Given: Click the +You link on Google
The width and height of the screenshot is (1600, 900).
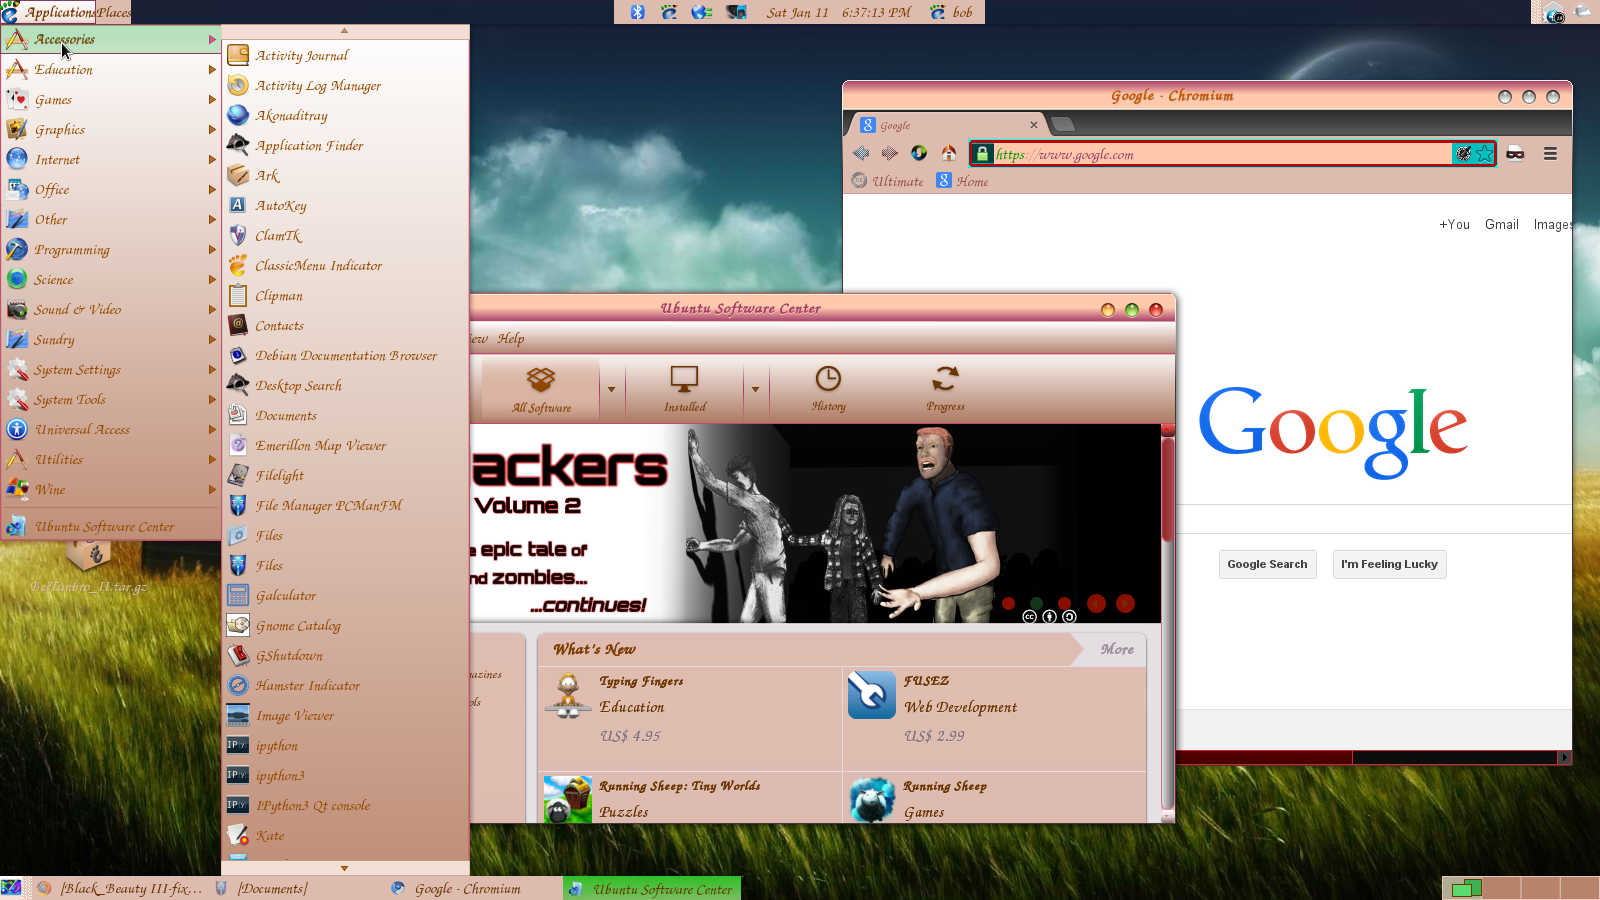Looking at the screenshot, I should (1454, 225).
